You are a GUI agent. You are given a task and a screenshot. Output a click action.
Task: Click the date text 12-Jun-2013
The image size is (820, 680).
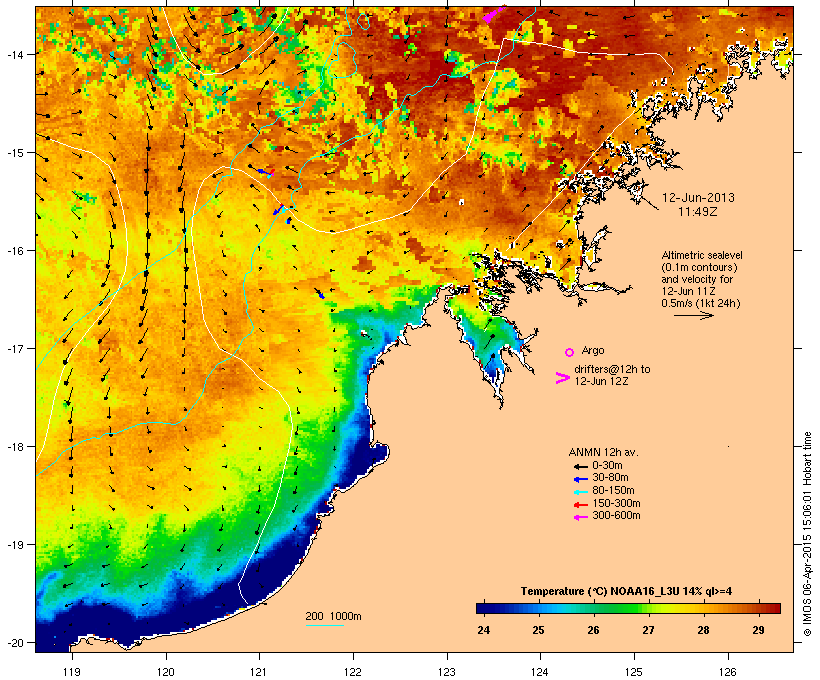pos(698,198)
